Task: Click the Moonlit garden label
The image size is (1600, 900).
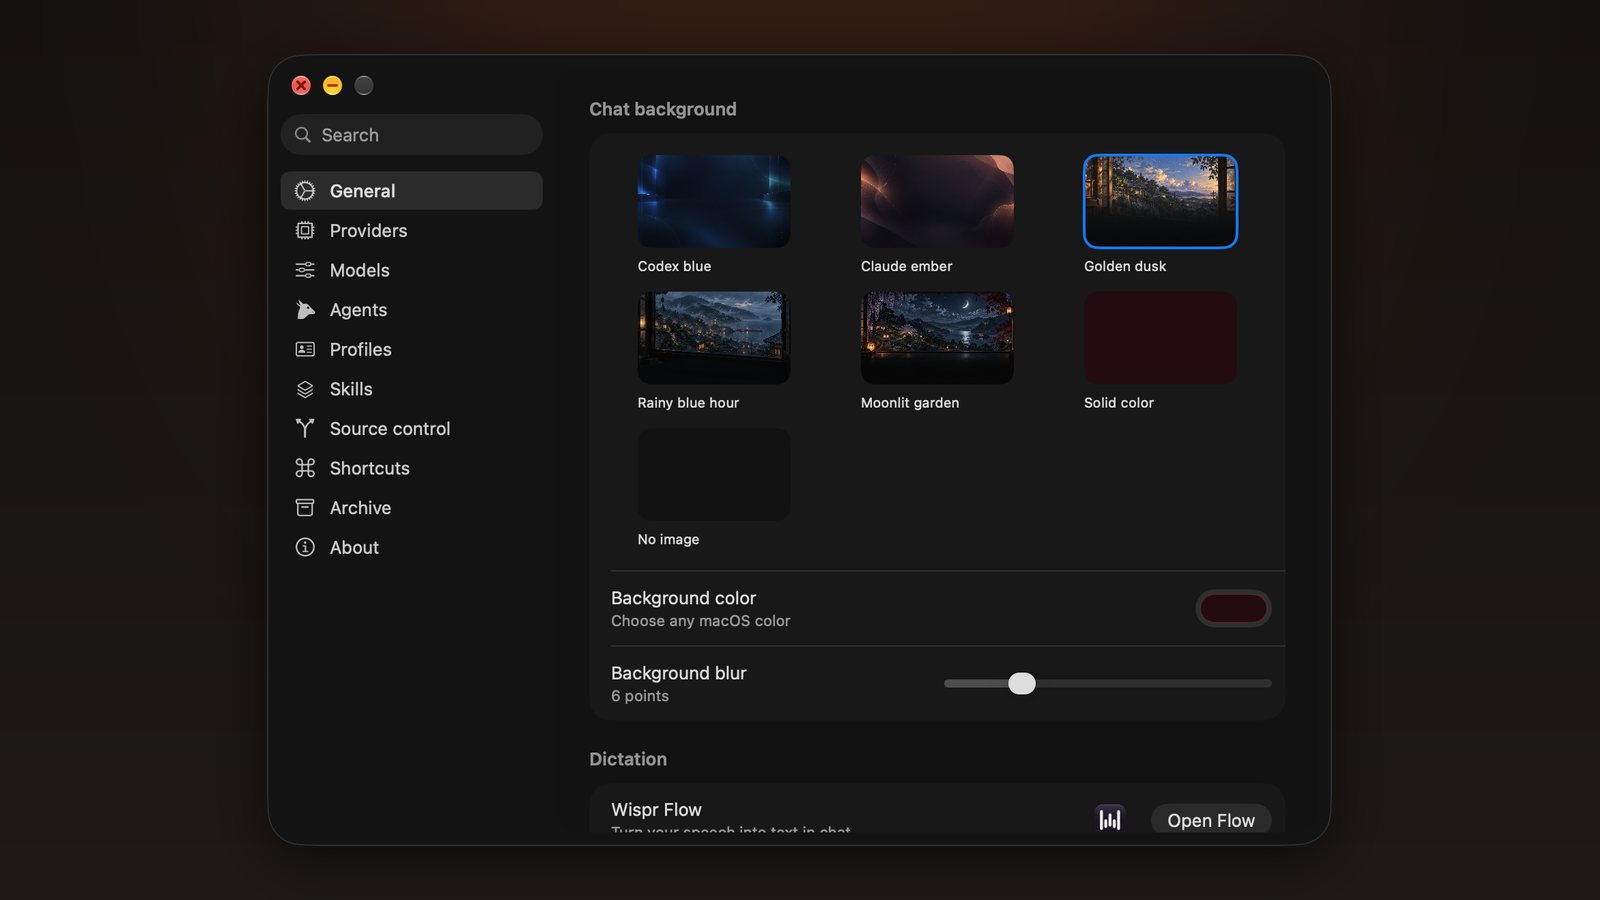Action: pyautogui.click(x=910, y=403)
